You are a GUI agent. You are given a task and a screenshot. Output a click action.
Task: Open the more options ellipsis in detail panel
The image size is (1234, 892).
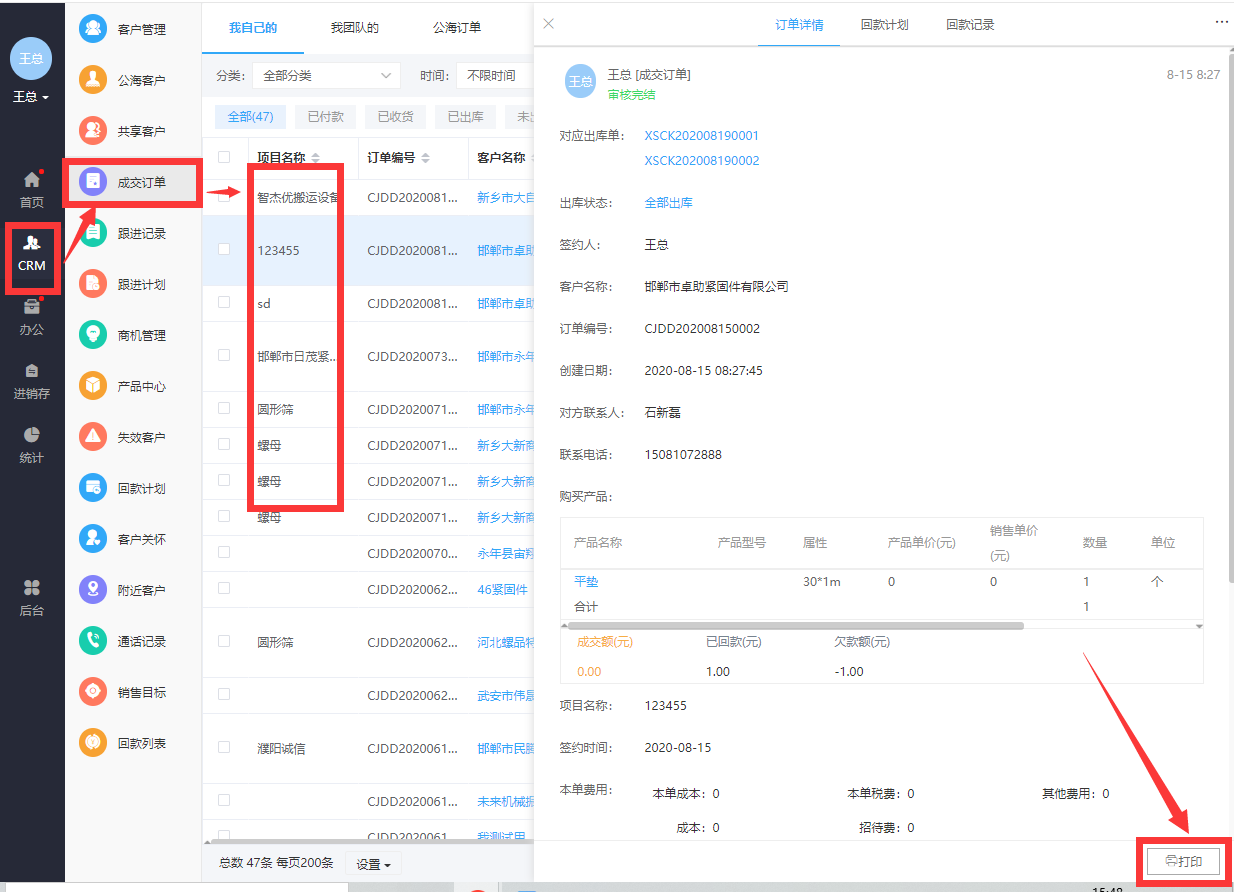1222,22
